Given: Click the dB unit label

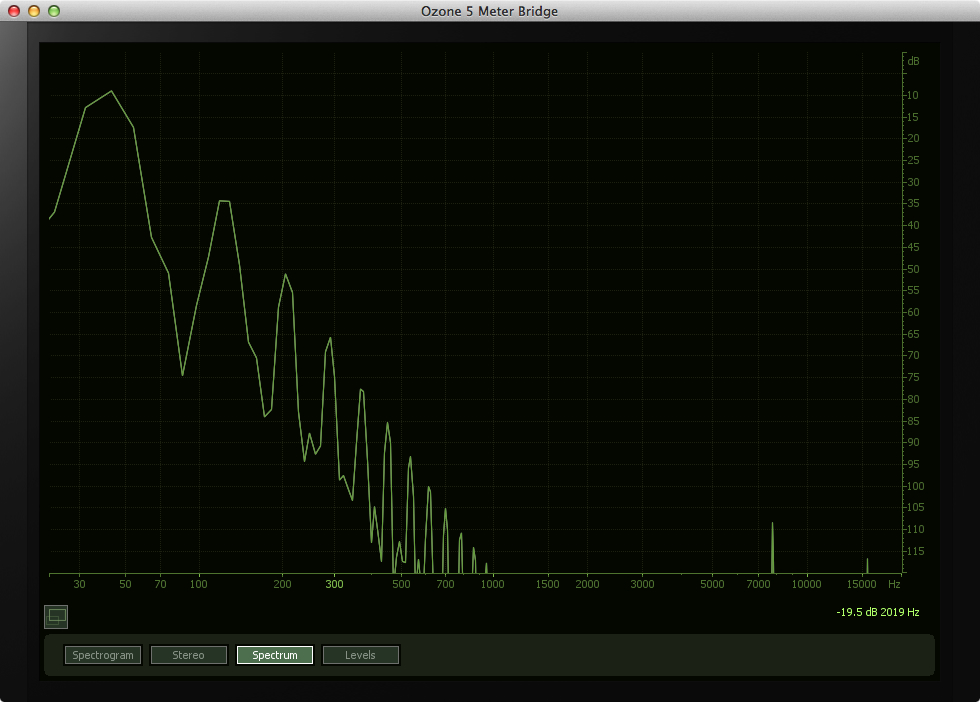Looking at the screenshot, I should coord(913,61).
